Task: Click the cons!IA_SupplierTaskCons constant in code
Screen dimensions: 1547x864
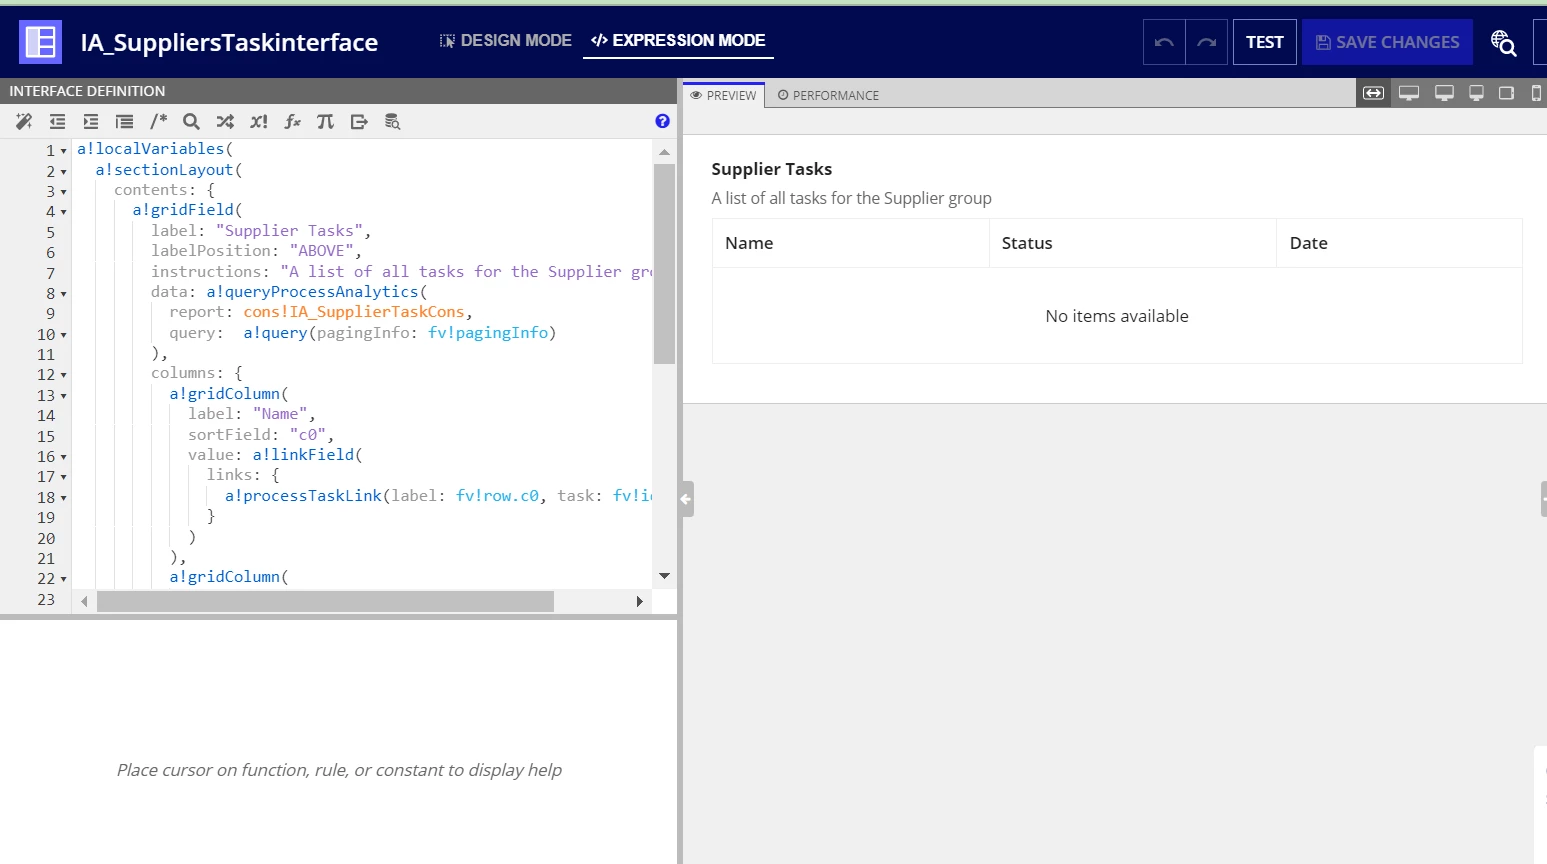Action: pos(353,312)
